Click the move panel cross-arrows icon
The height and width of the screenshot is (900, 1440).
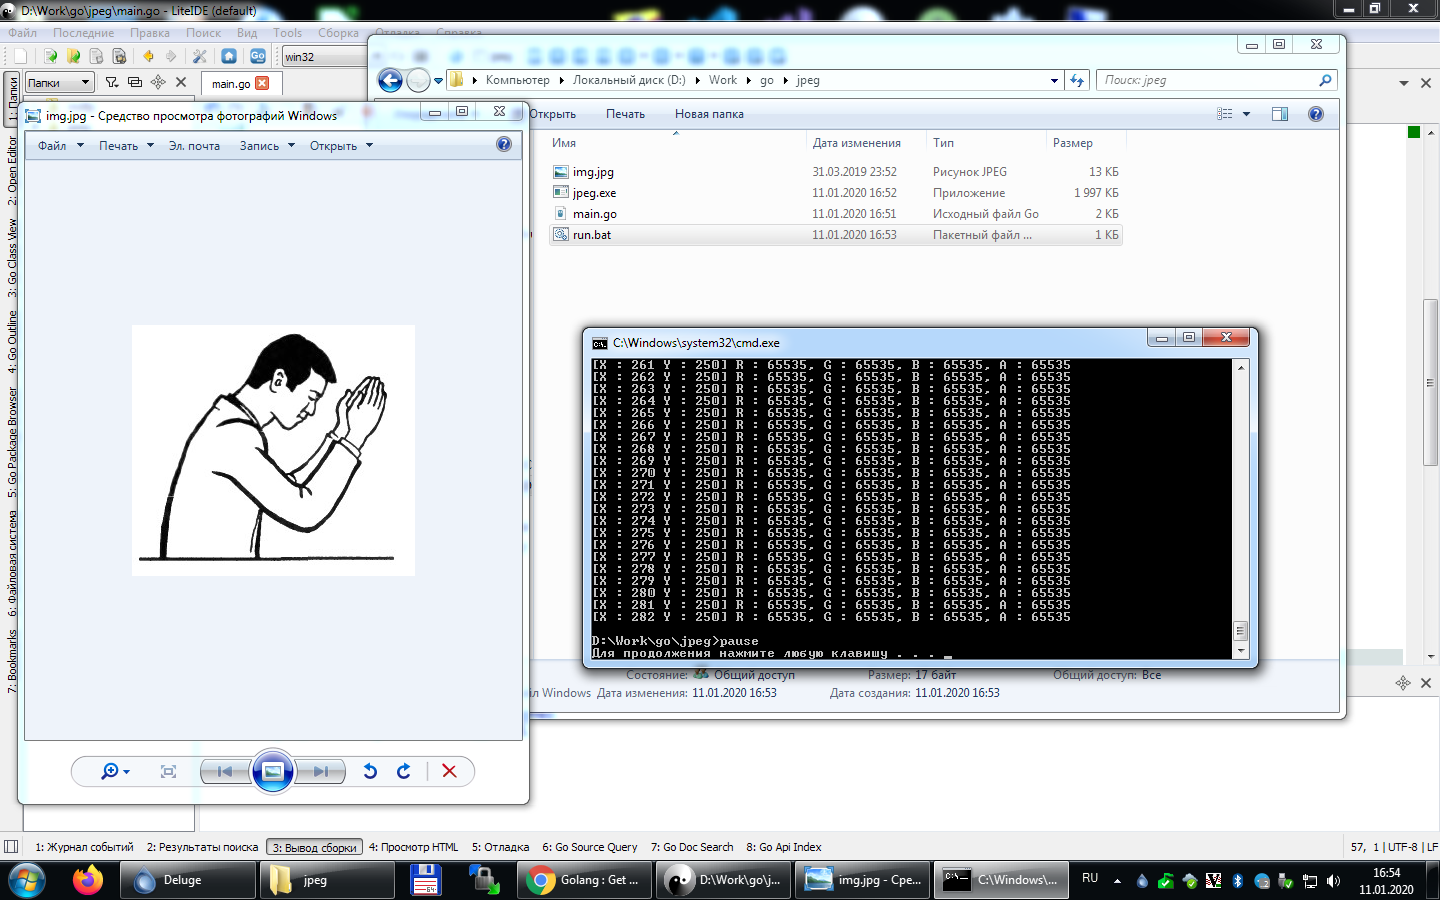[158, 82]
